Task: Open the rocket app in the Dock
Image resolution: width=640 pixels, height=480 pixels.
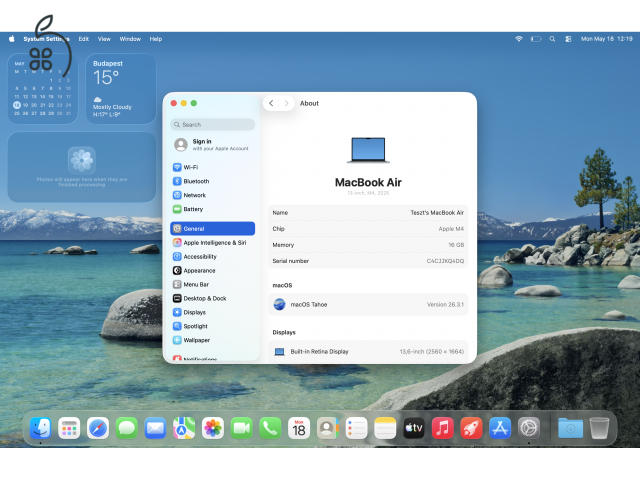Action: (471, 428)
